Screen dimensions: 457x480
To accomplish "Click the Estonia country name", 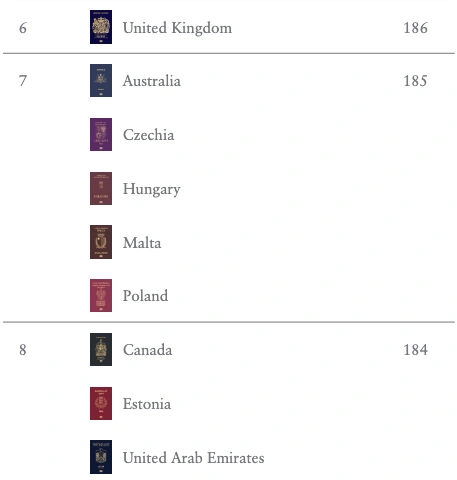I will (x=147, y=404).
